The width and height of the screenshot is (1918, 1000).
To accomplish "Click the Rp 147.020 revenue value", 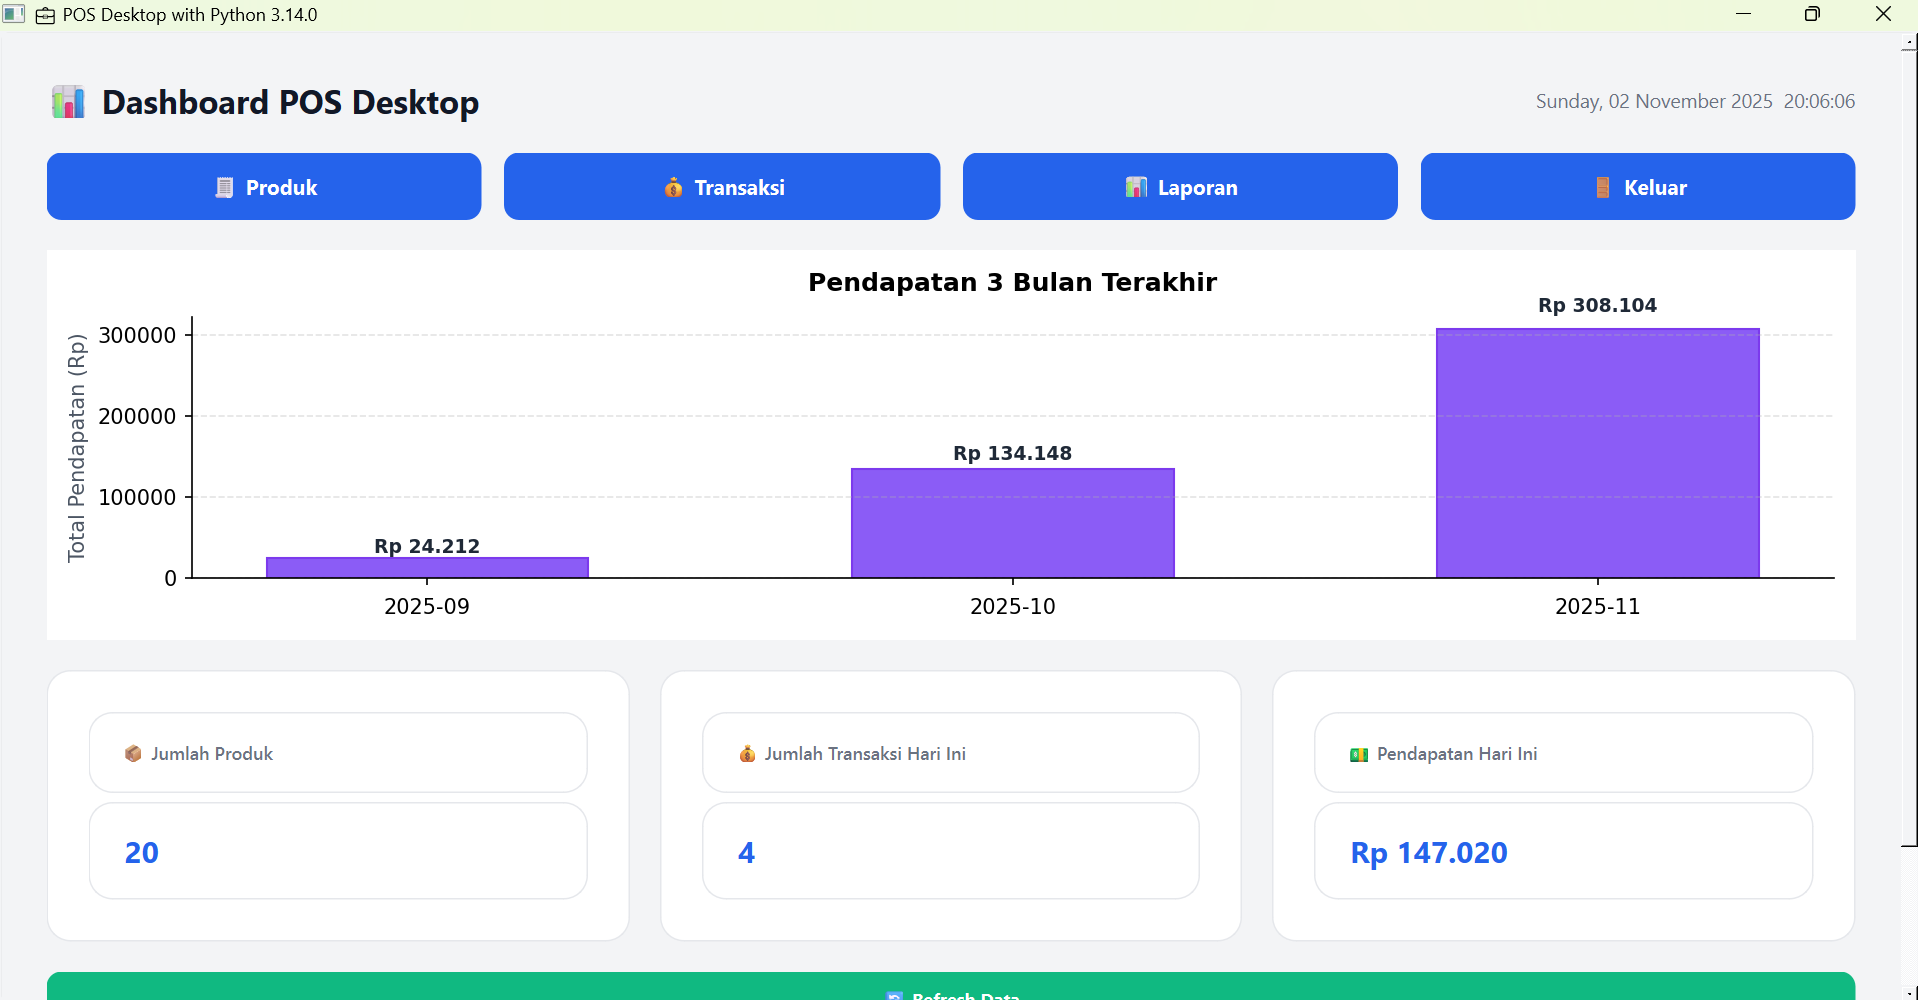I will [1428, 852].
